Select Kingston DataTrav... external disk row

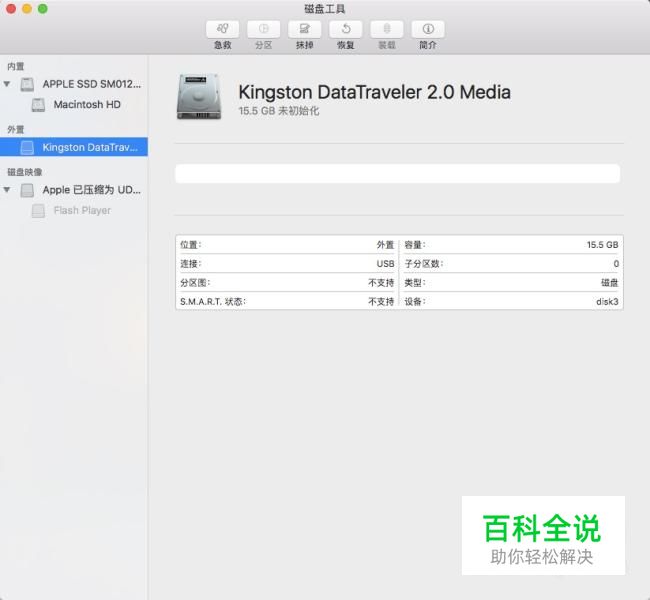tap(74, 147)
